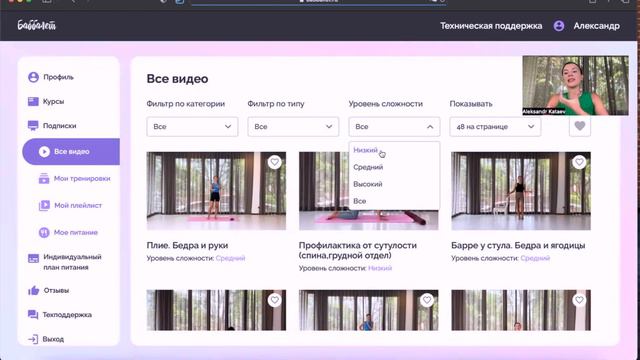
Task: Open Барре у стула video thumbnail
Action: click(521, 191)
